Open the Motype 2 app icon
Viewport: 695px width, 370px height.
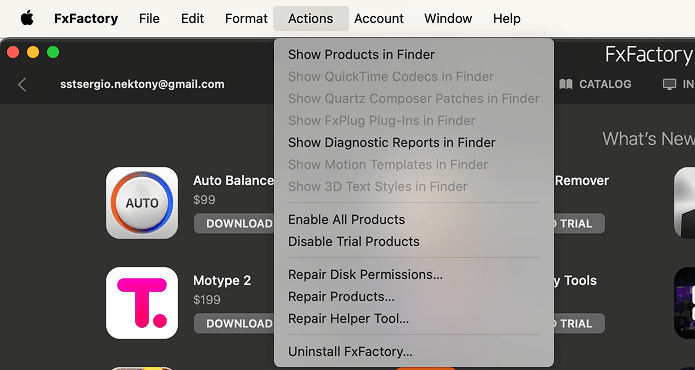tap(142, 303)
